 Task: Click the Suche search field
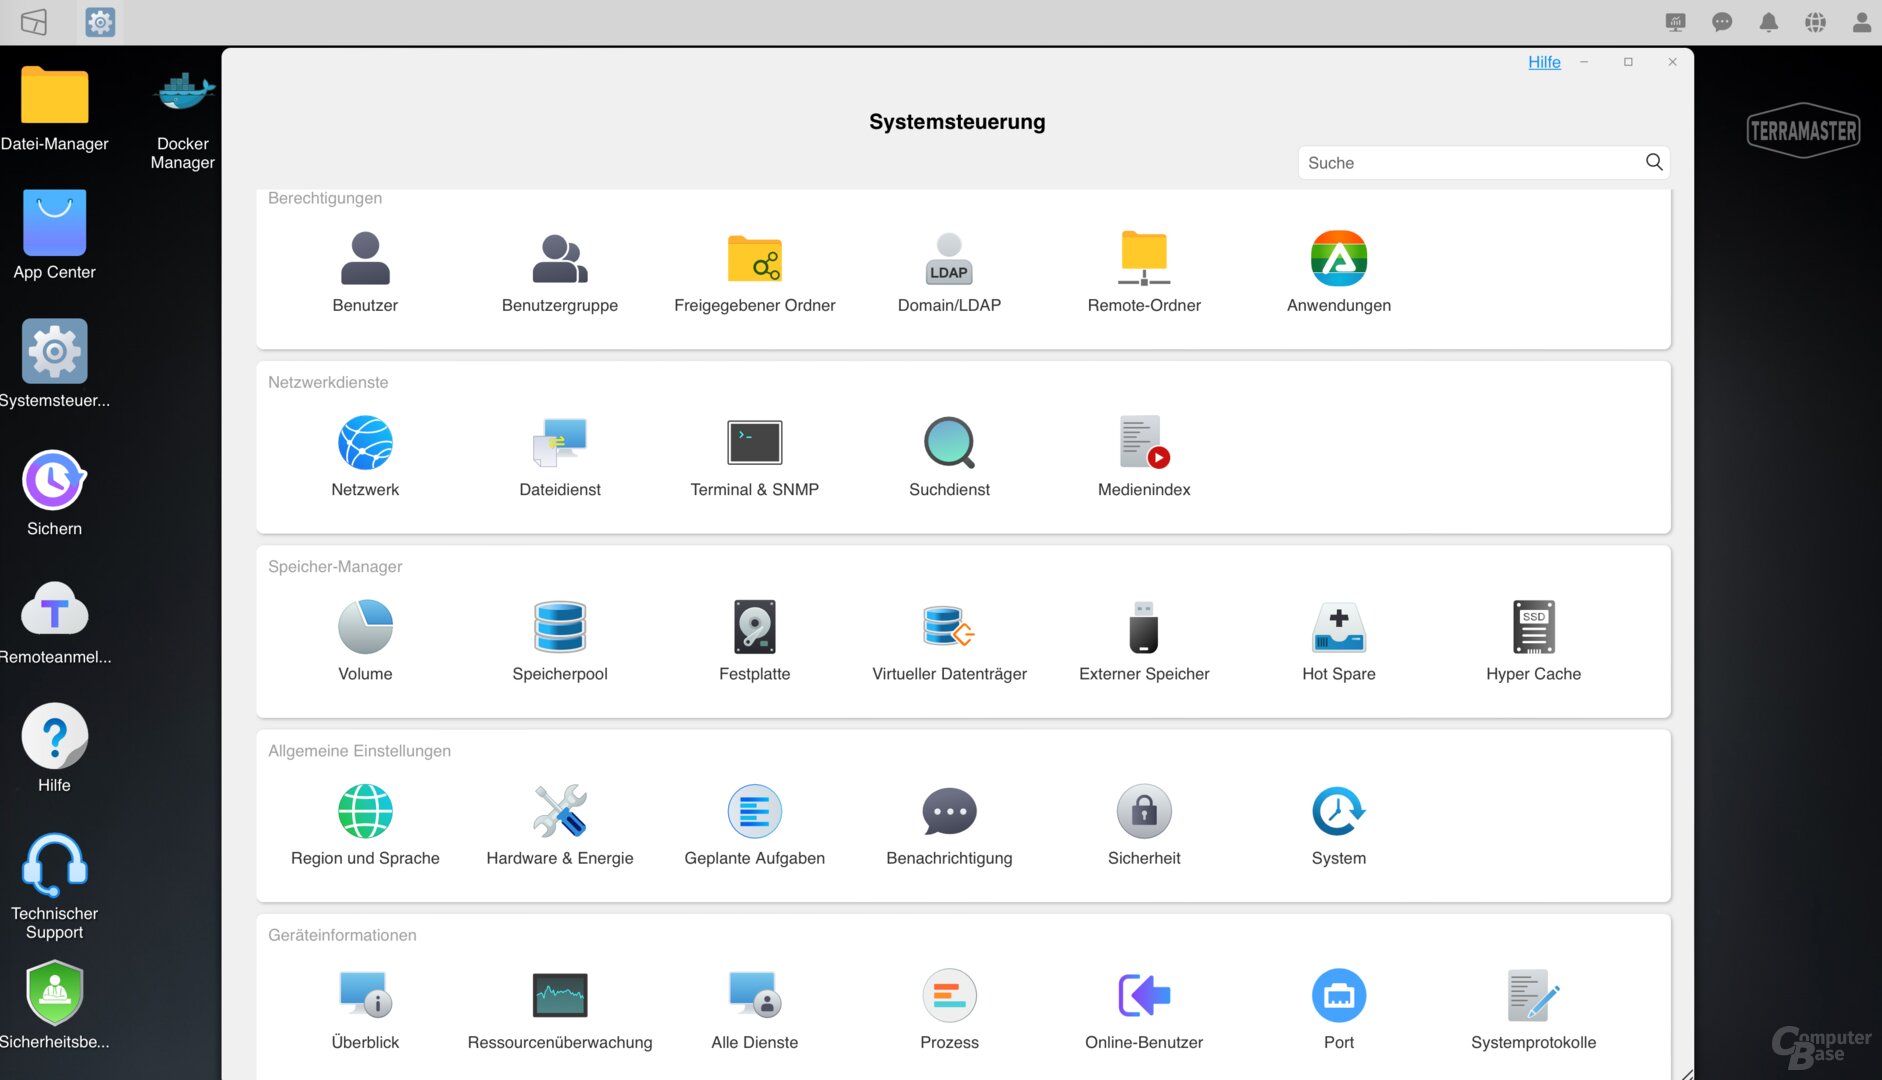pyautogui.click(x=1470, y=163)
